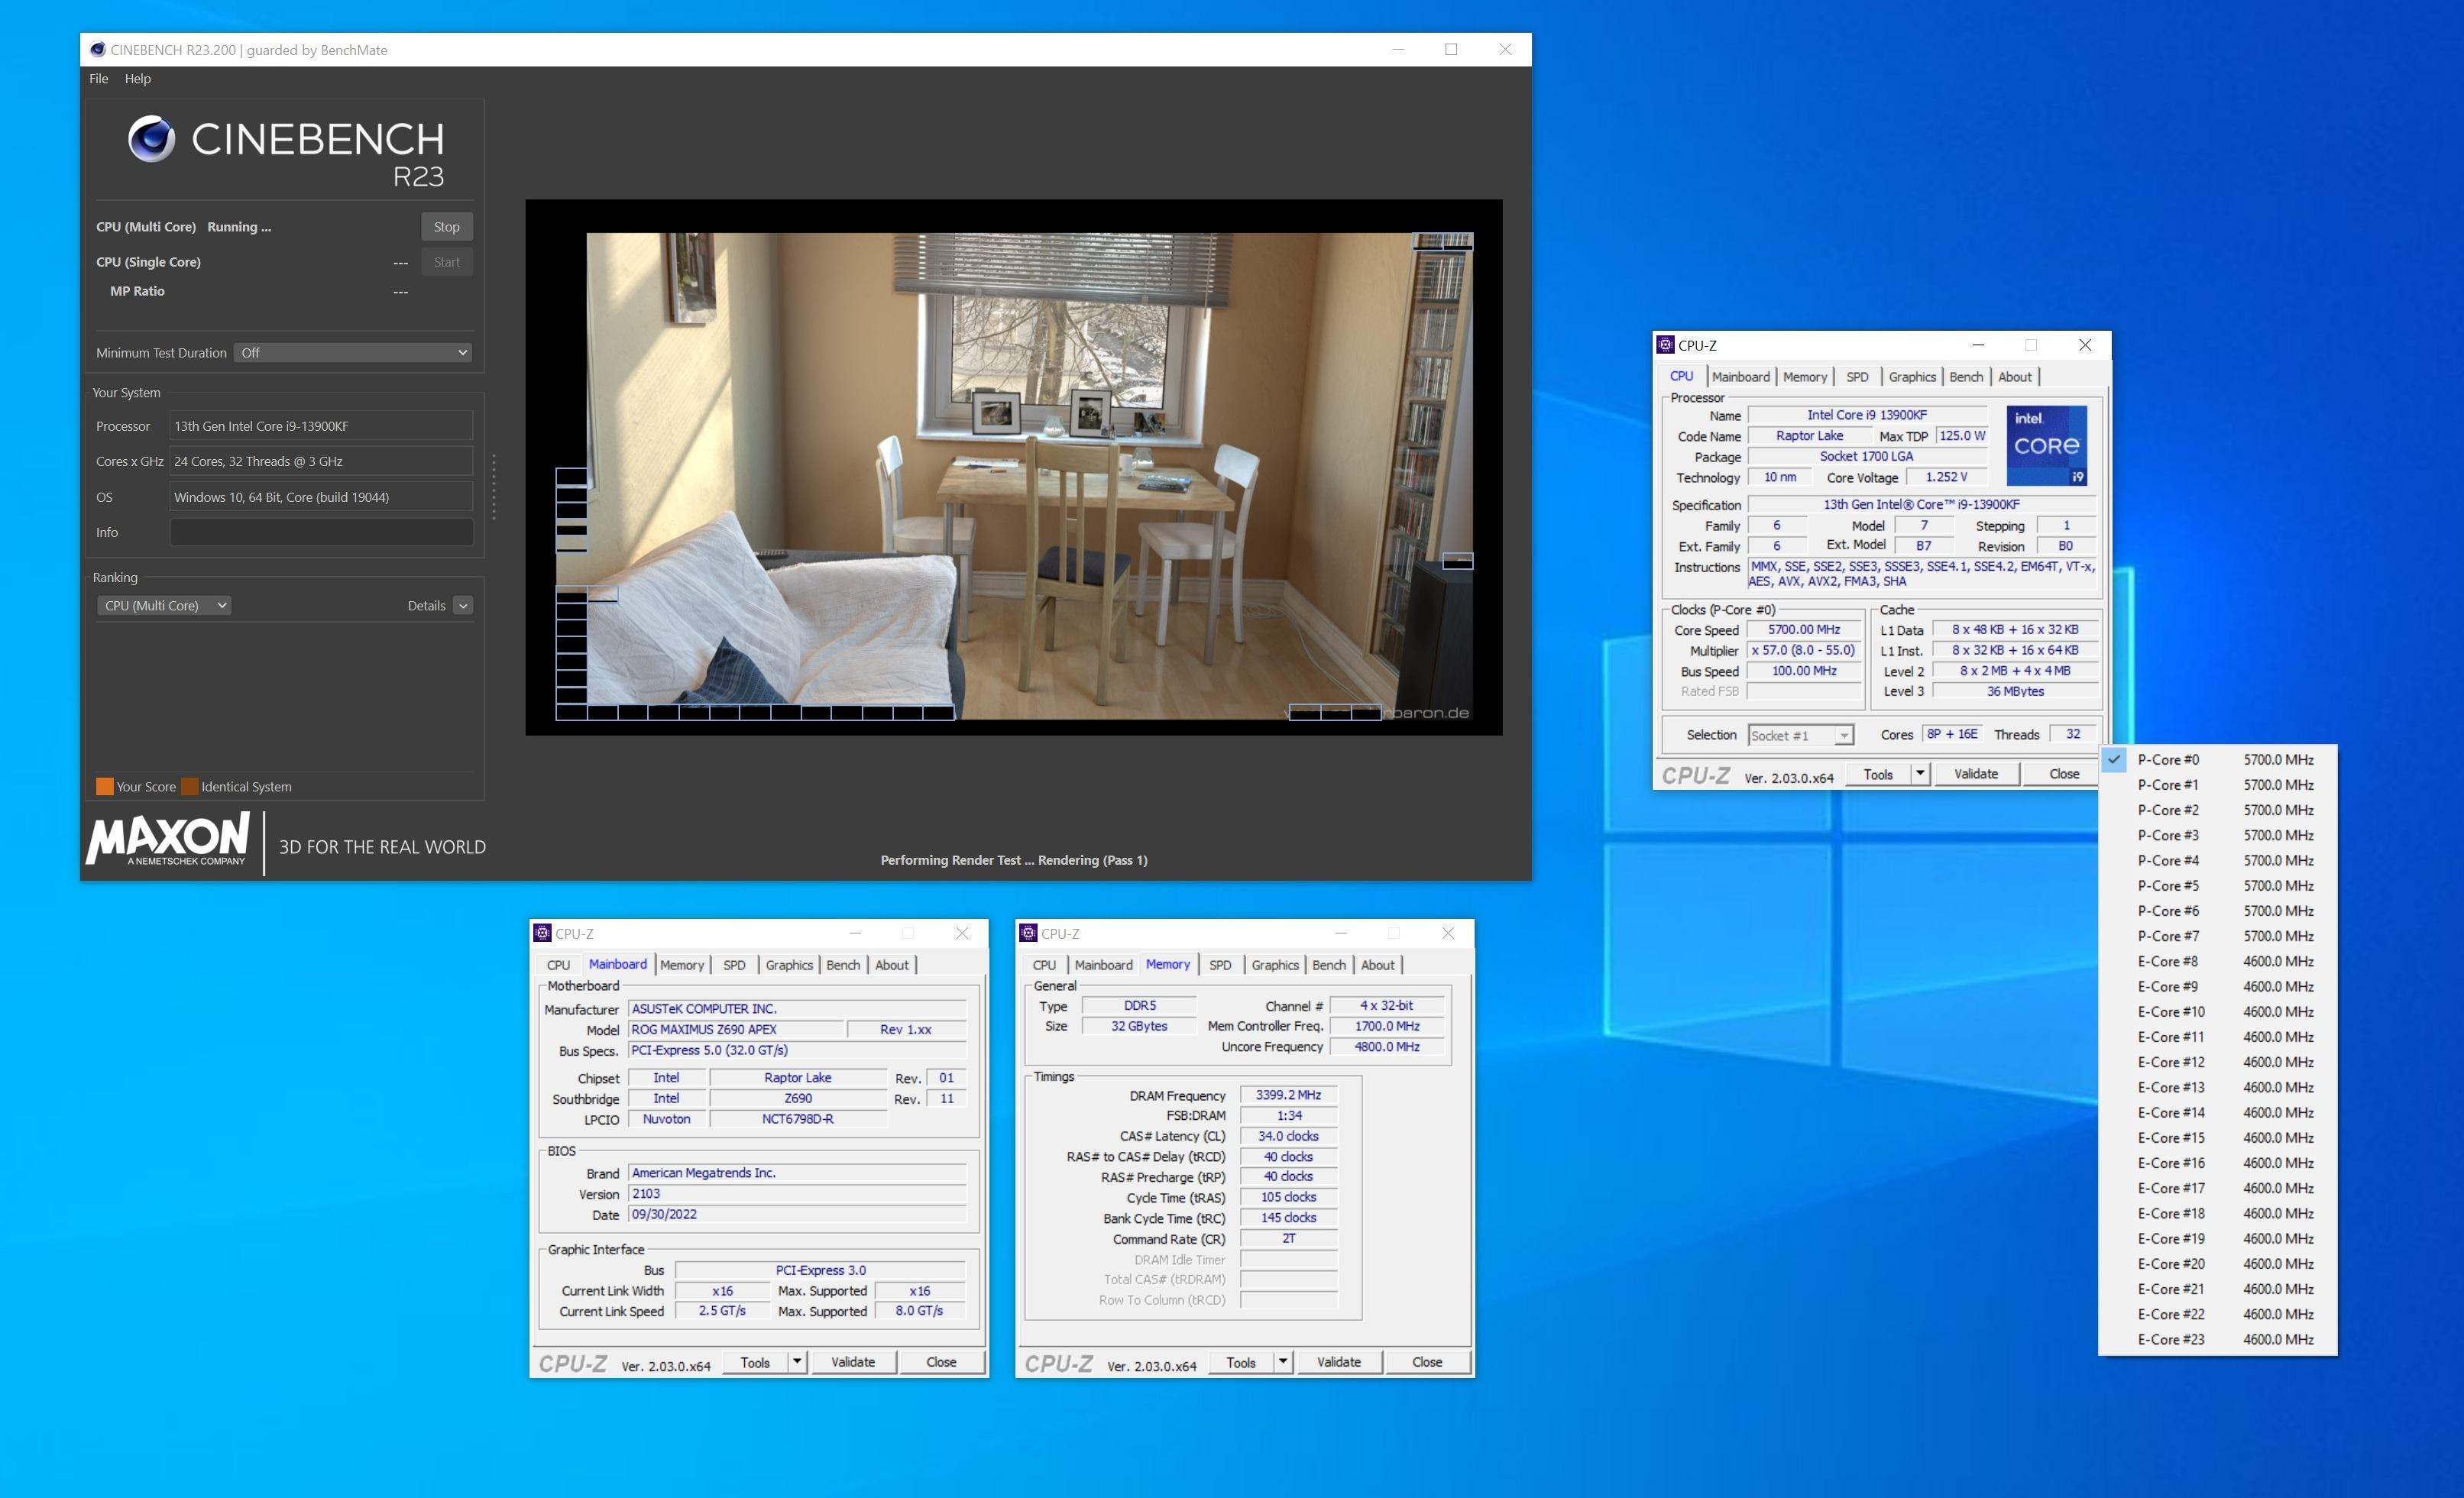Click the empty Info text field
This screenshot has width=2464, height=1498.
[x=321, y=532]
